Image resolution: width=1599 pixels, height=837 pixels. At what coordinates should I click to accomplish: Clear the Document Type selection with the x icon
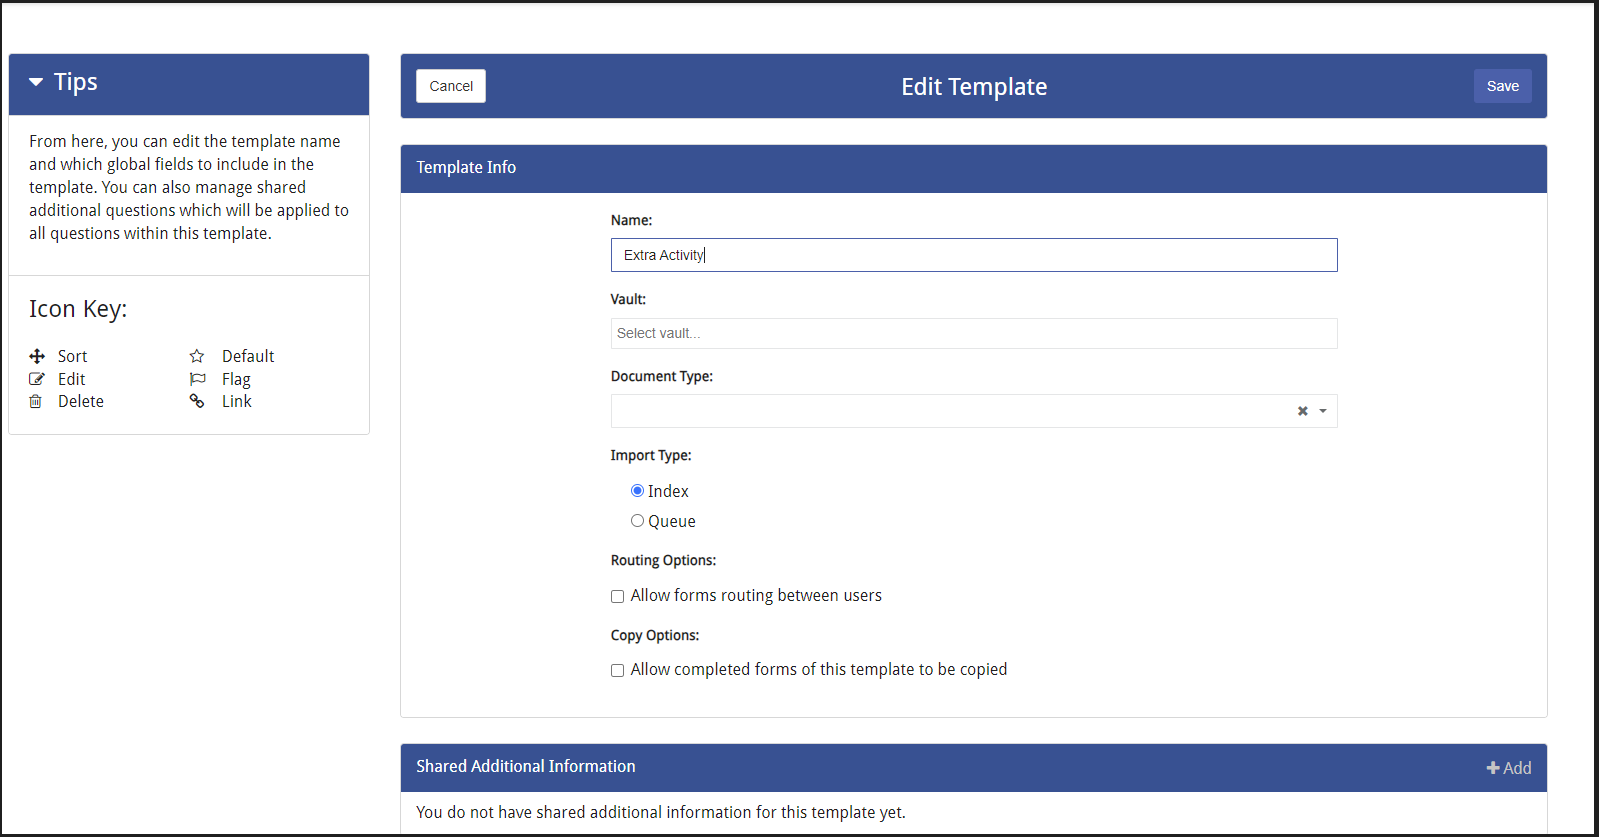[x=1303, y=411]
